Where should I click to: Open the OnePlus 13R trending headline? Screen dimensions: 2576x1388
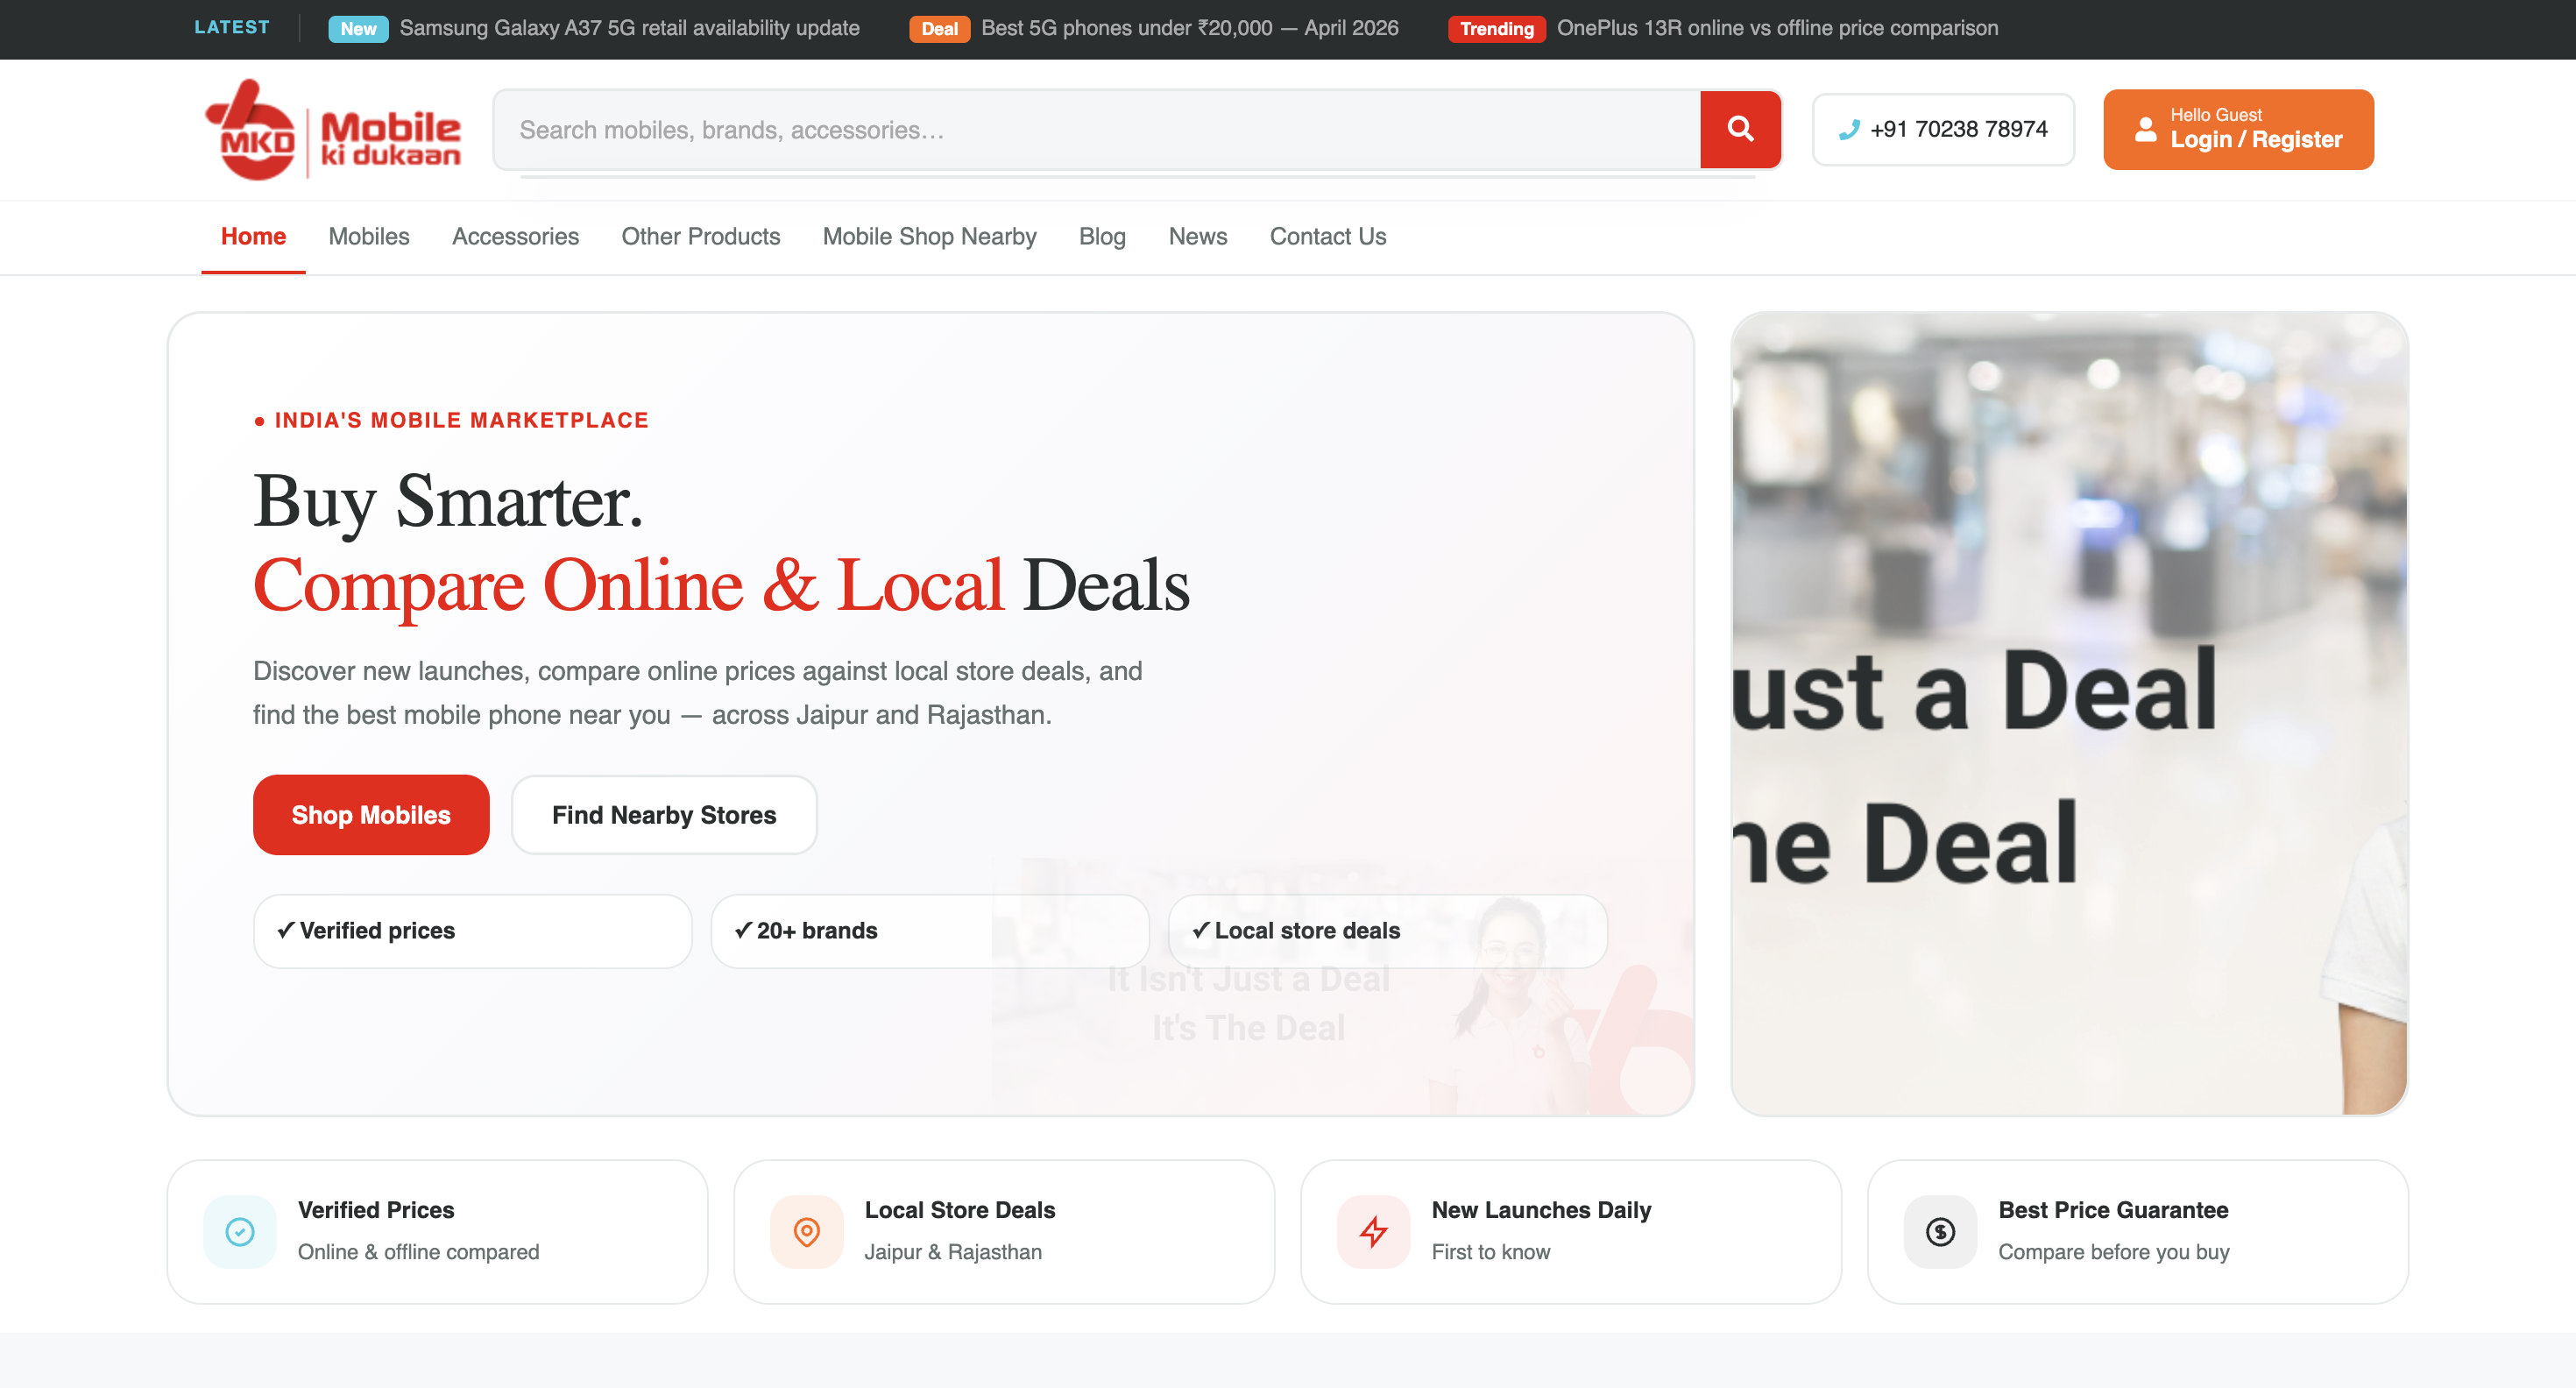point(1778,28)
